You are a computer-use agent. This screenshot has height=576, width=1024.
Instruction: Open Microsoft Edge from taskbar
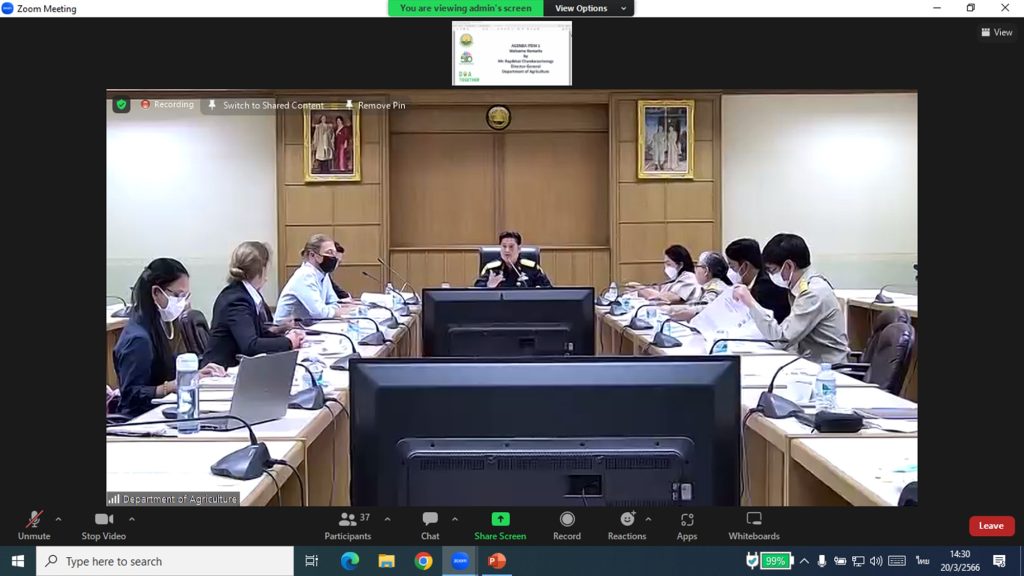(x=349, y=561)
